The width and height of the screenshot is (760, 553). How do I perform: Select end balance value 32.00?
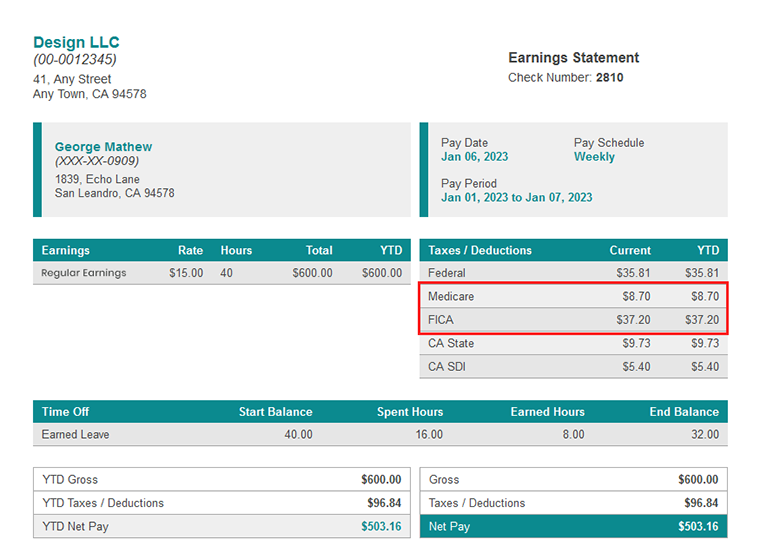click(x=705, y=434)
